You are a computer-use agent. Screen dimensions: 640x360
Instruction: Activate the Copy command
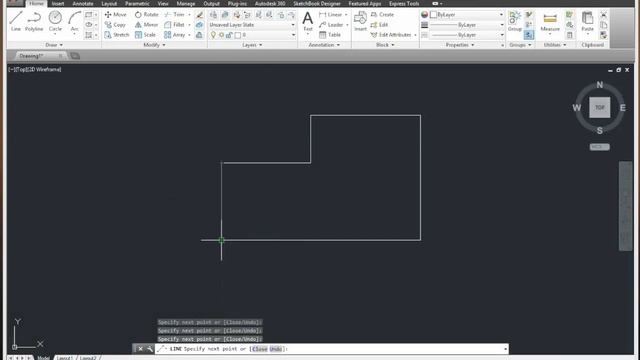point(115,24)
